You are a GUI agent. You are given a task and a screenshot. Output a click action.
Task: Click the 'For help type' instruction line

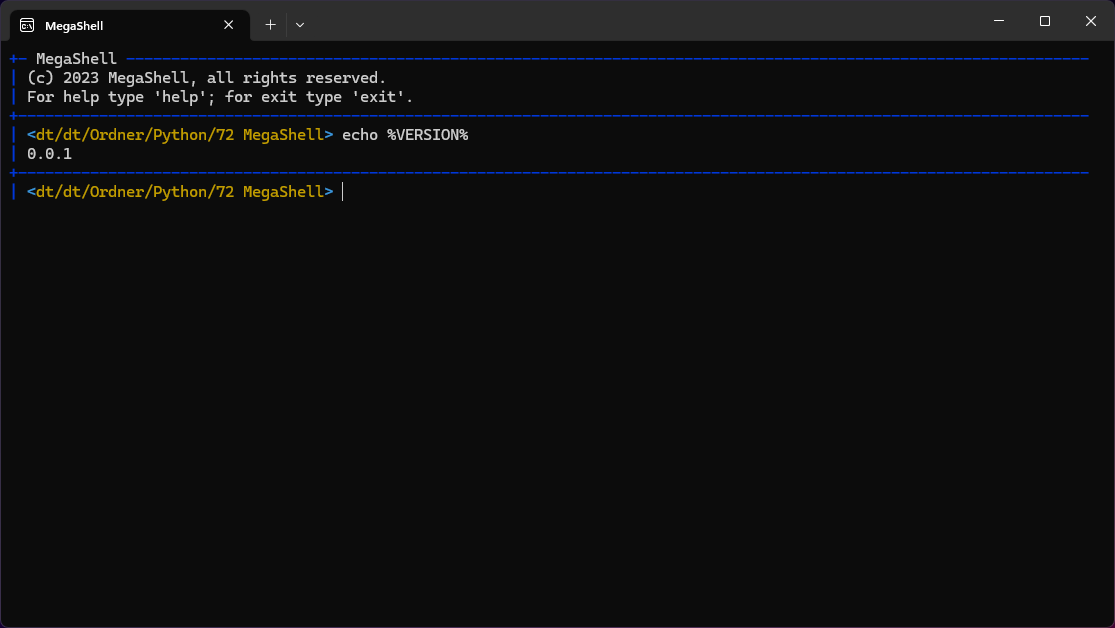[220, 97]
